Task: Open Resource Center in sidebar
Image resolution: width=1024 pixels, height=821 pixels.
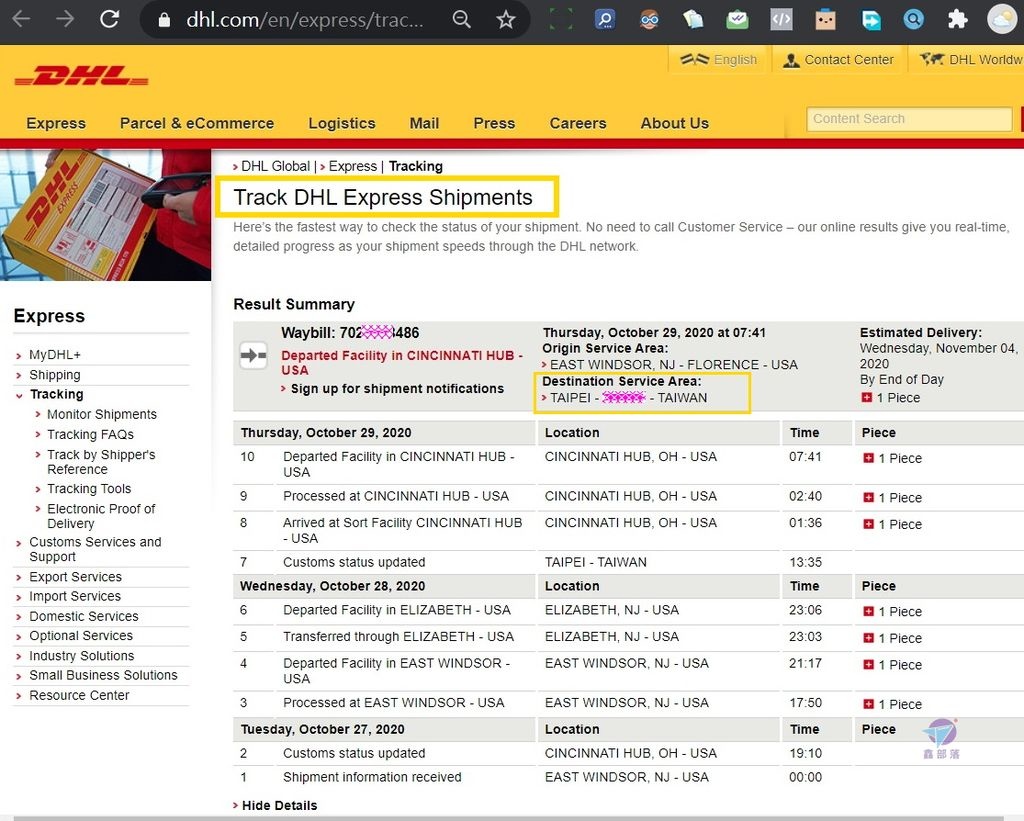Action: point(79,696)
